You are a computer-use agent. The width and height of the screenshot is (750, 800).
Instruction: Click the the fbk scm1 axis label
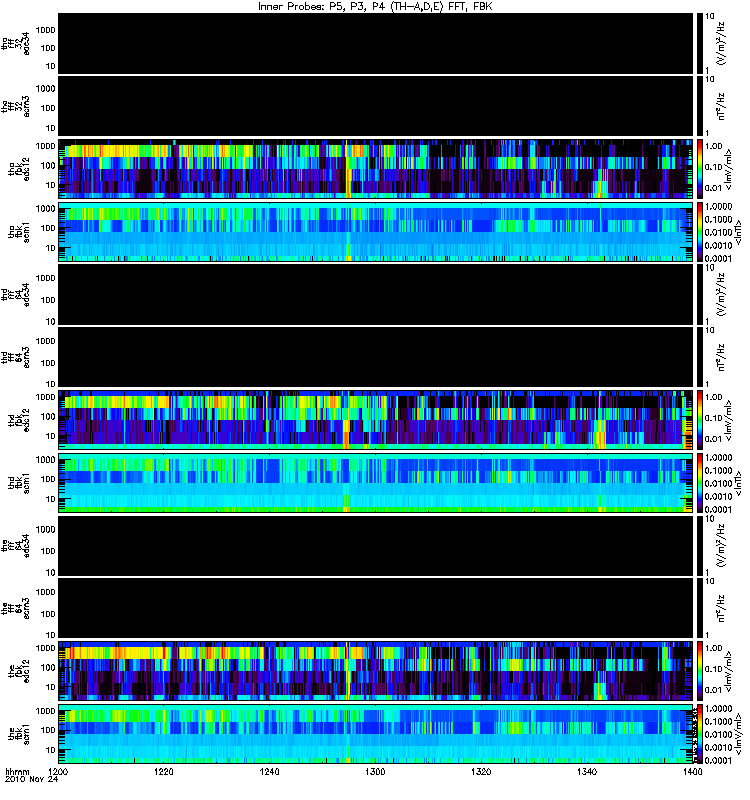pyautogui.click(x=19, y=734)
